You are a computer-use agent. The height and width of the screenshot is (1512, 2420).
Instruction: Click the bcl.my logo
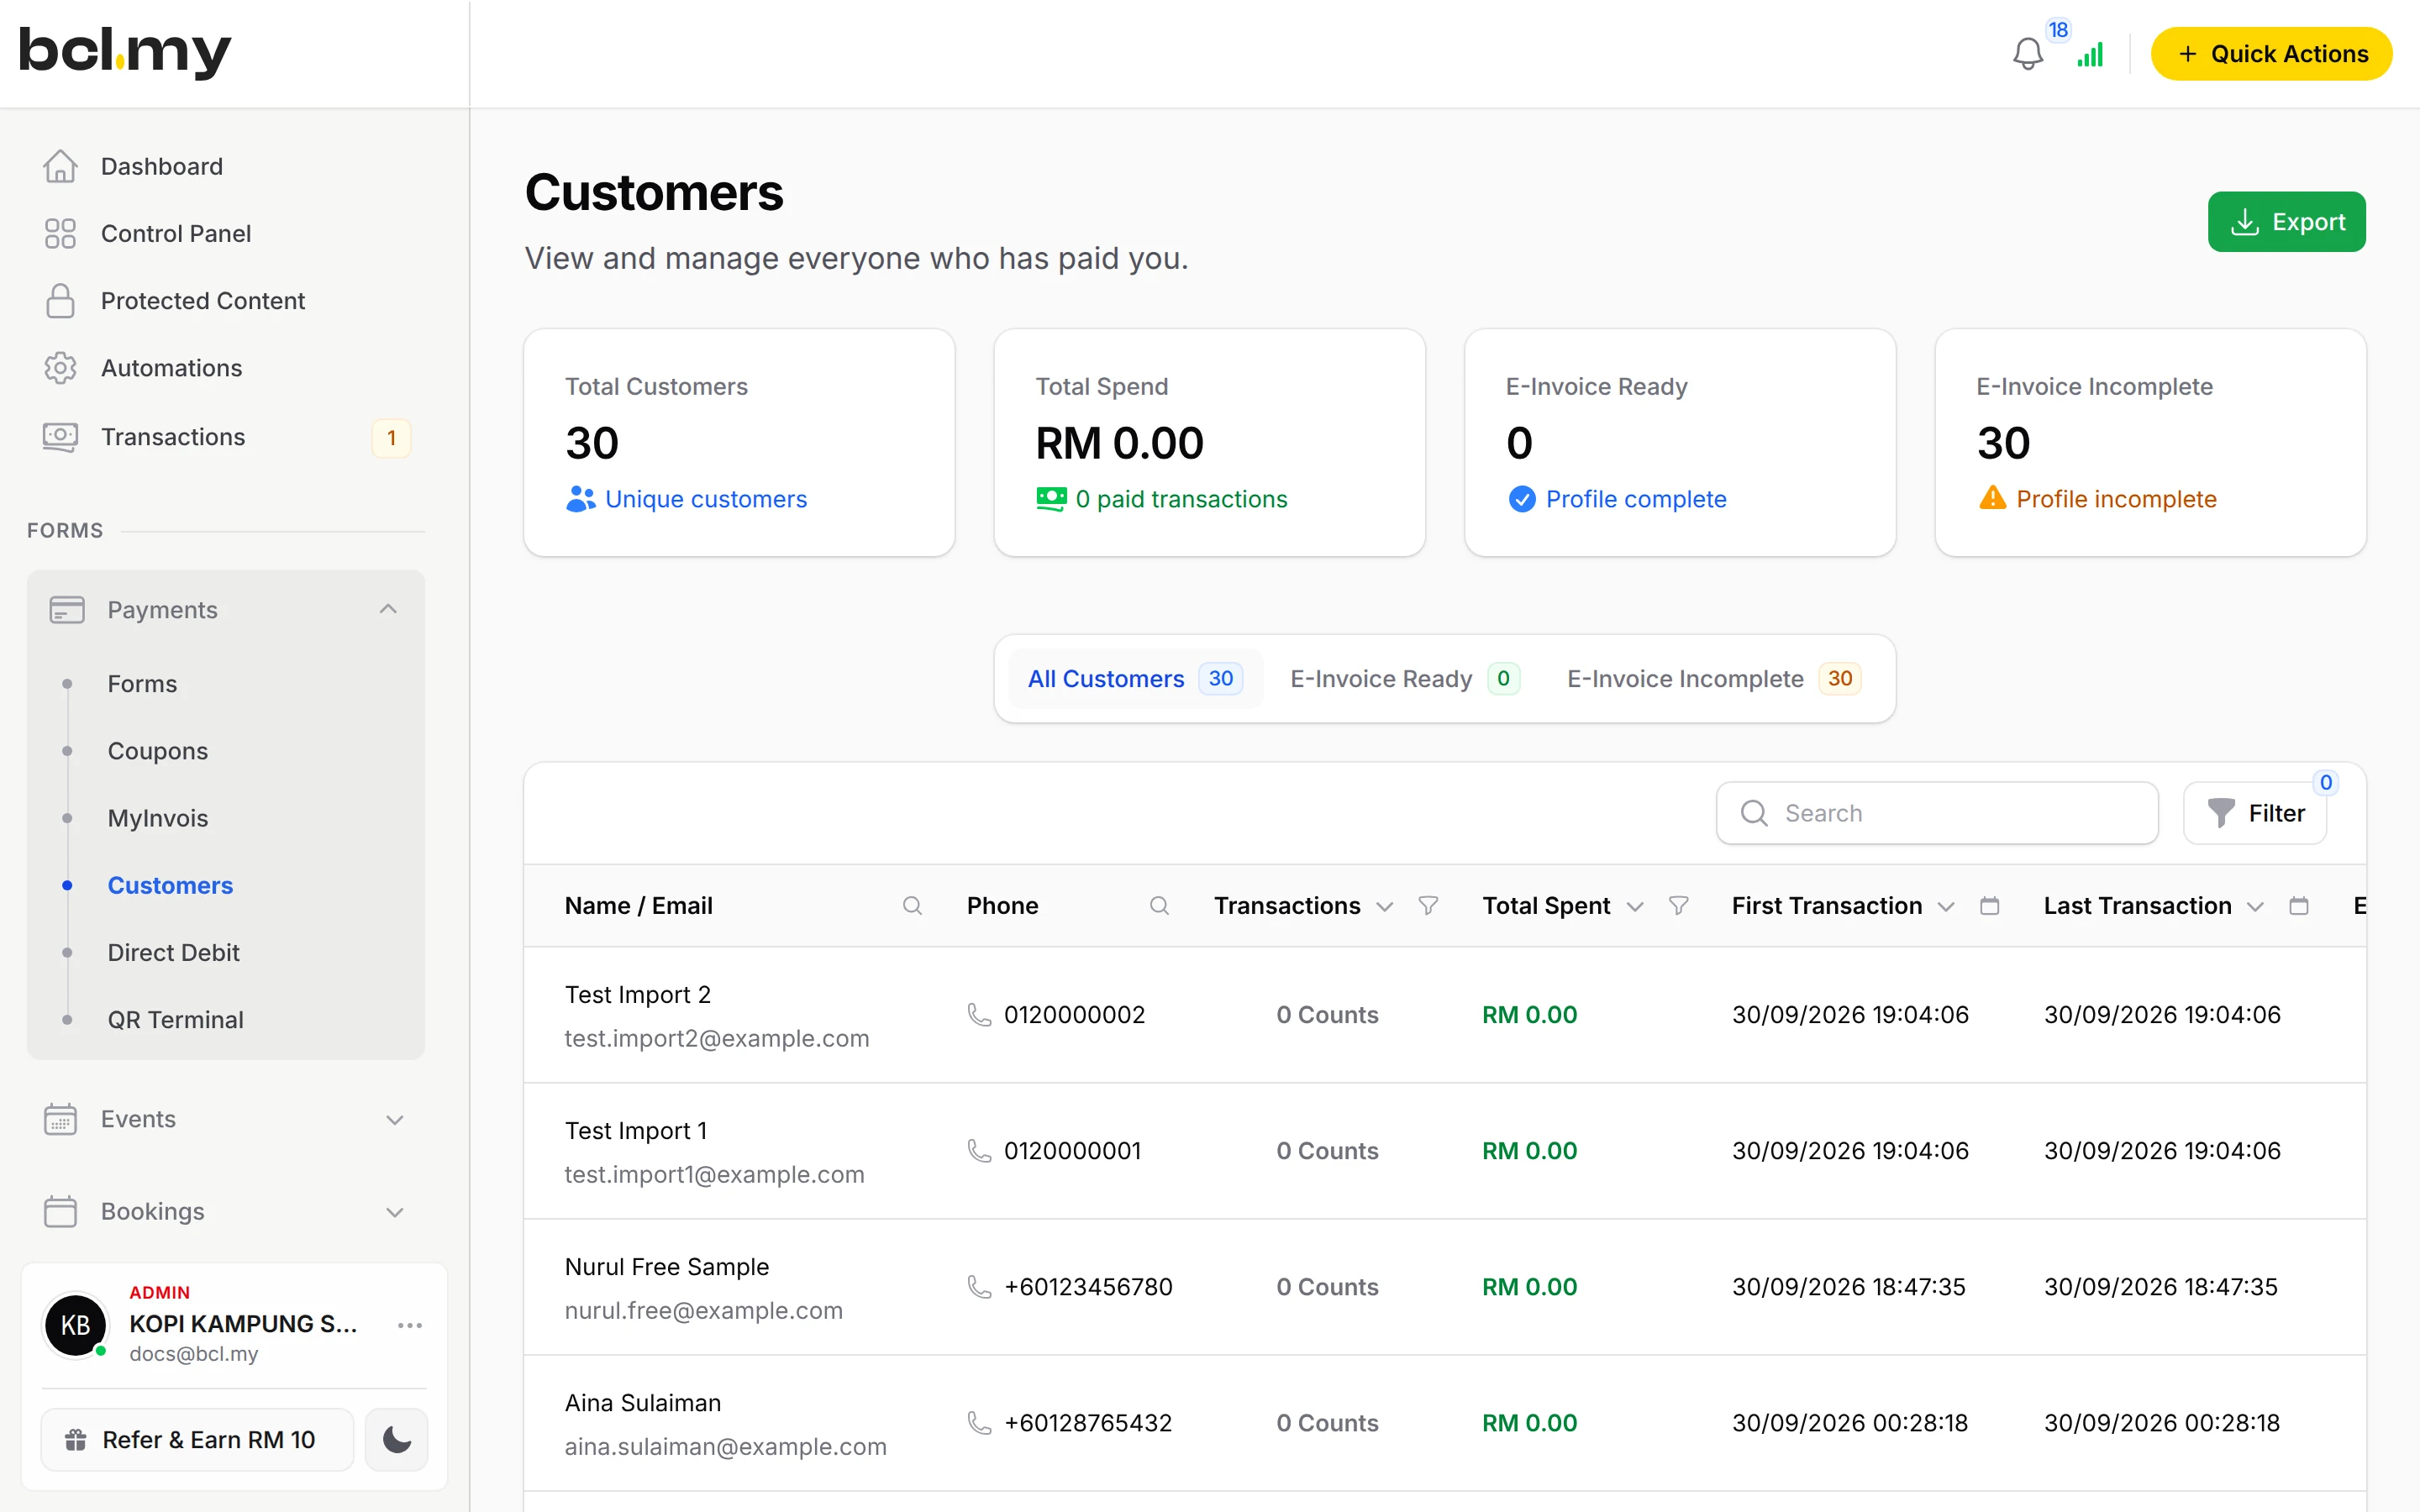coord(125,52)
